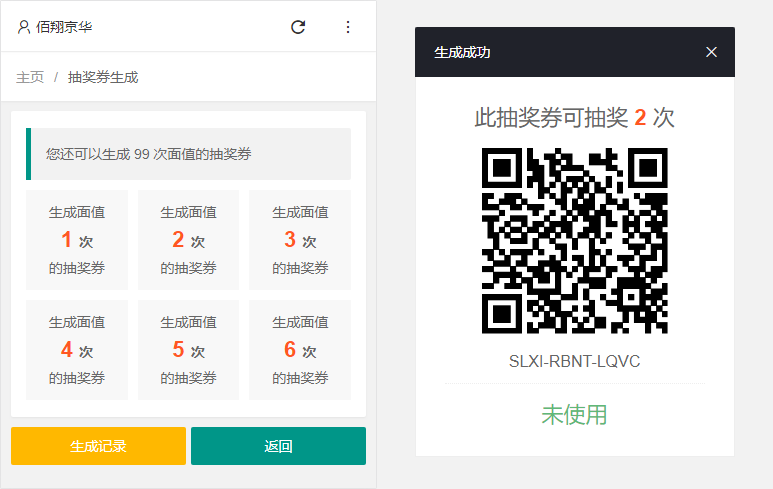773x489 pixels.
Task: Click the 未使用 status text
Action: (575, 415)
